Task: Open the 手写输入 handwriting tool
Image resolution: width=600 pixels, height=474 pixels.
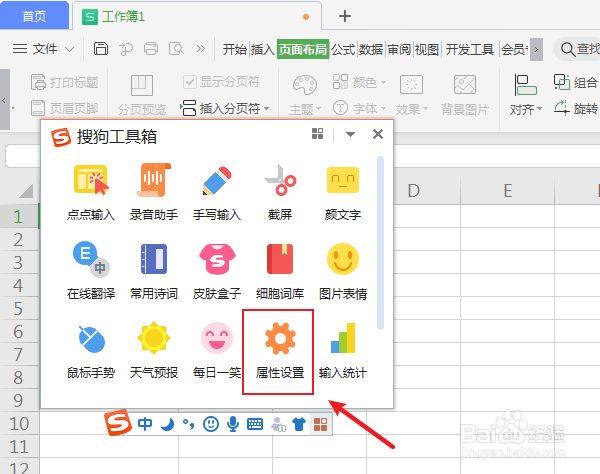Action: [217, 193]
